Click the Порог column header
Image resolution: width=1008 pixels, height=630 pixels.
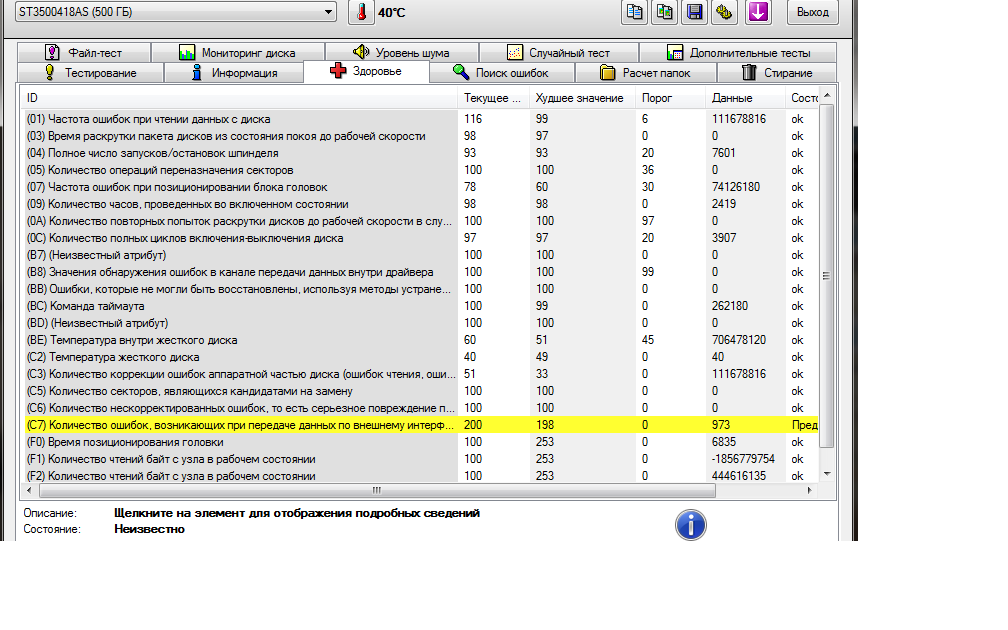657,98
